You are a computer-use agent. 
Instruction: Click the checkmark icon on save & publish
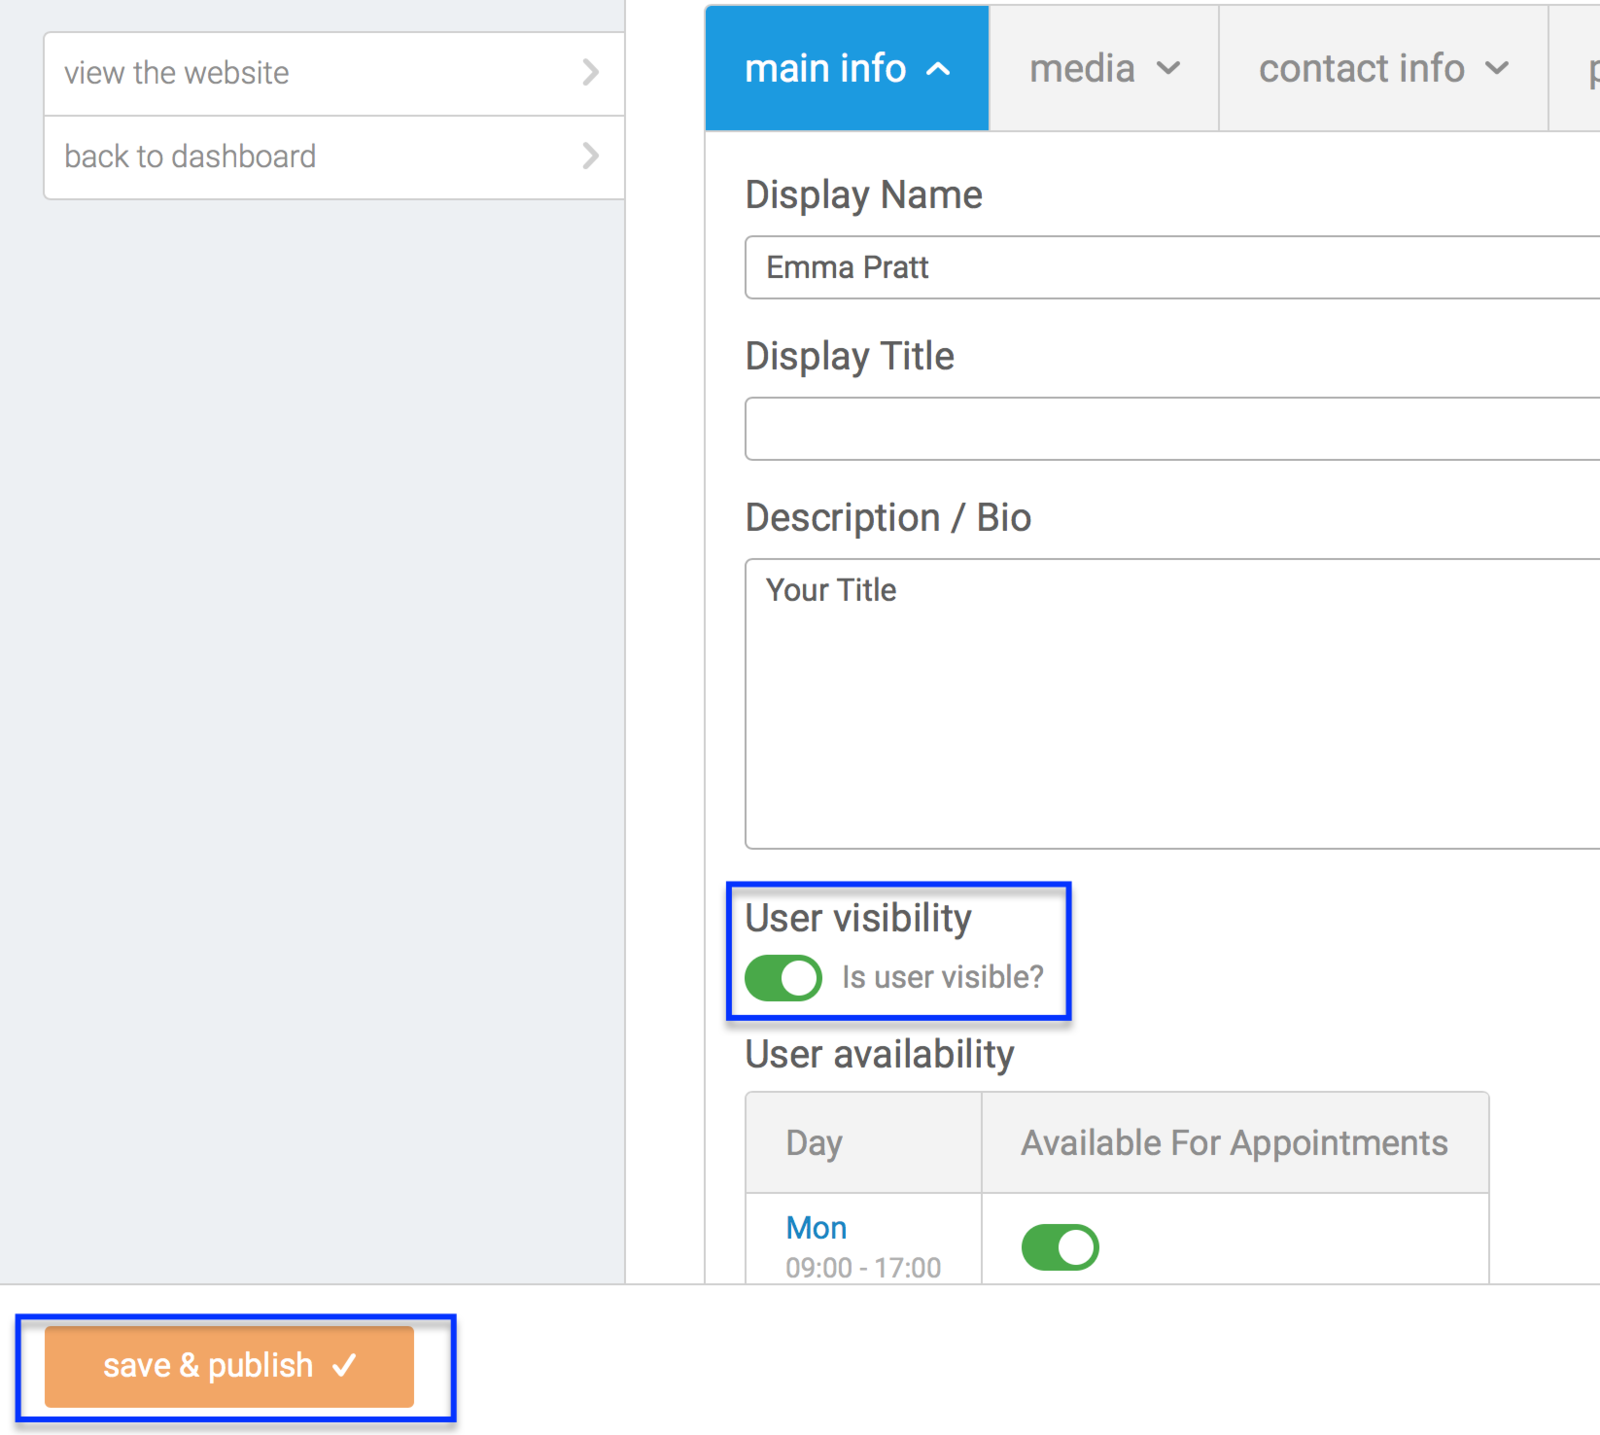[345, 1365]
